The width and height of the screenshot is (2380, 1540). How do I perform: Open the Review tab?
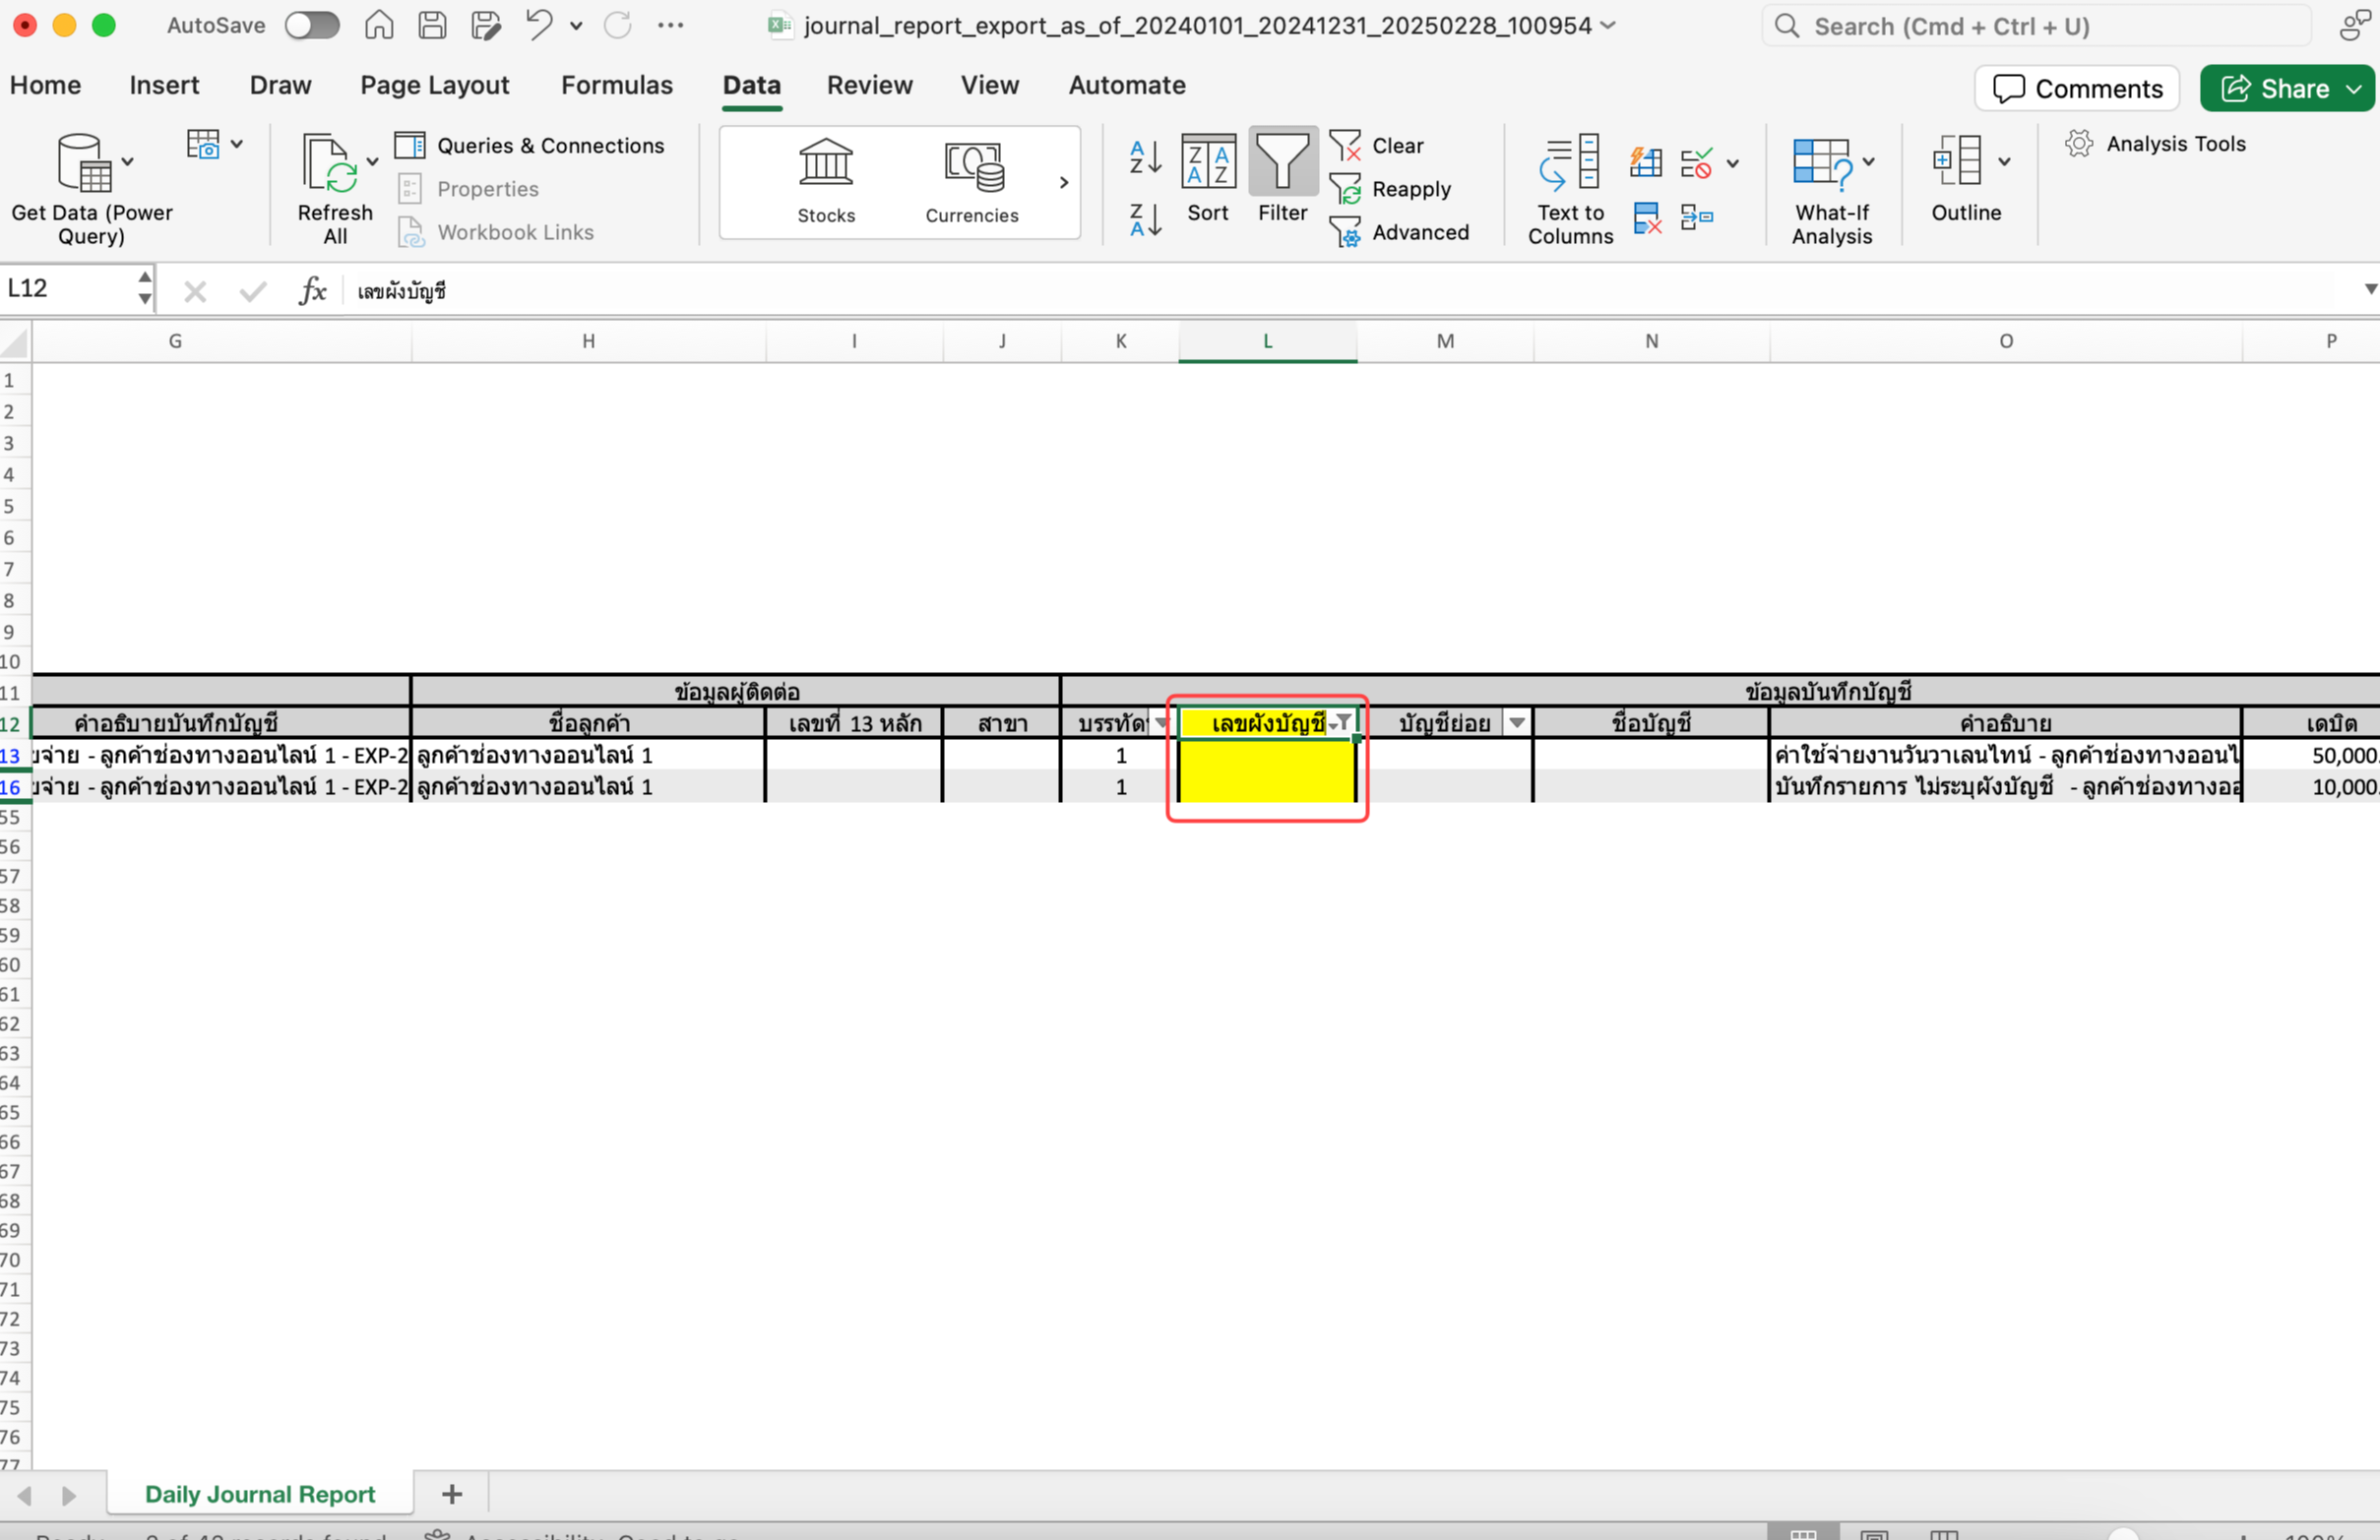(870, 85)
